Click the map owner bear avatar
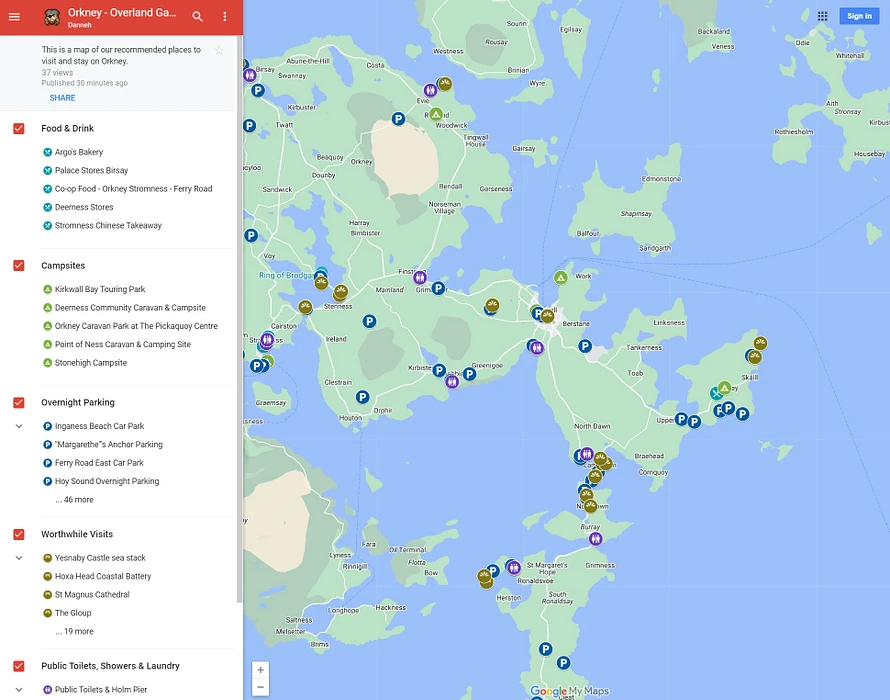 [52, 17]
